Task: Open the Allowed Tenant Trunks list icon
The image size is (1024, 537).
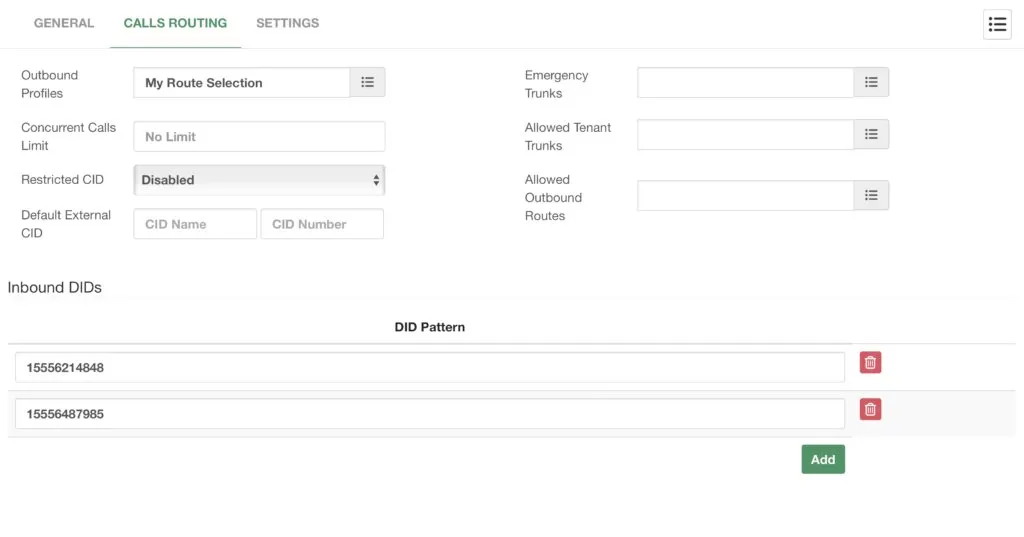Action: pyautogui.click(x=871, y=135)
